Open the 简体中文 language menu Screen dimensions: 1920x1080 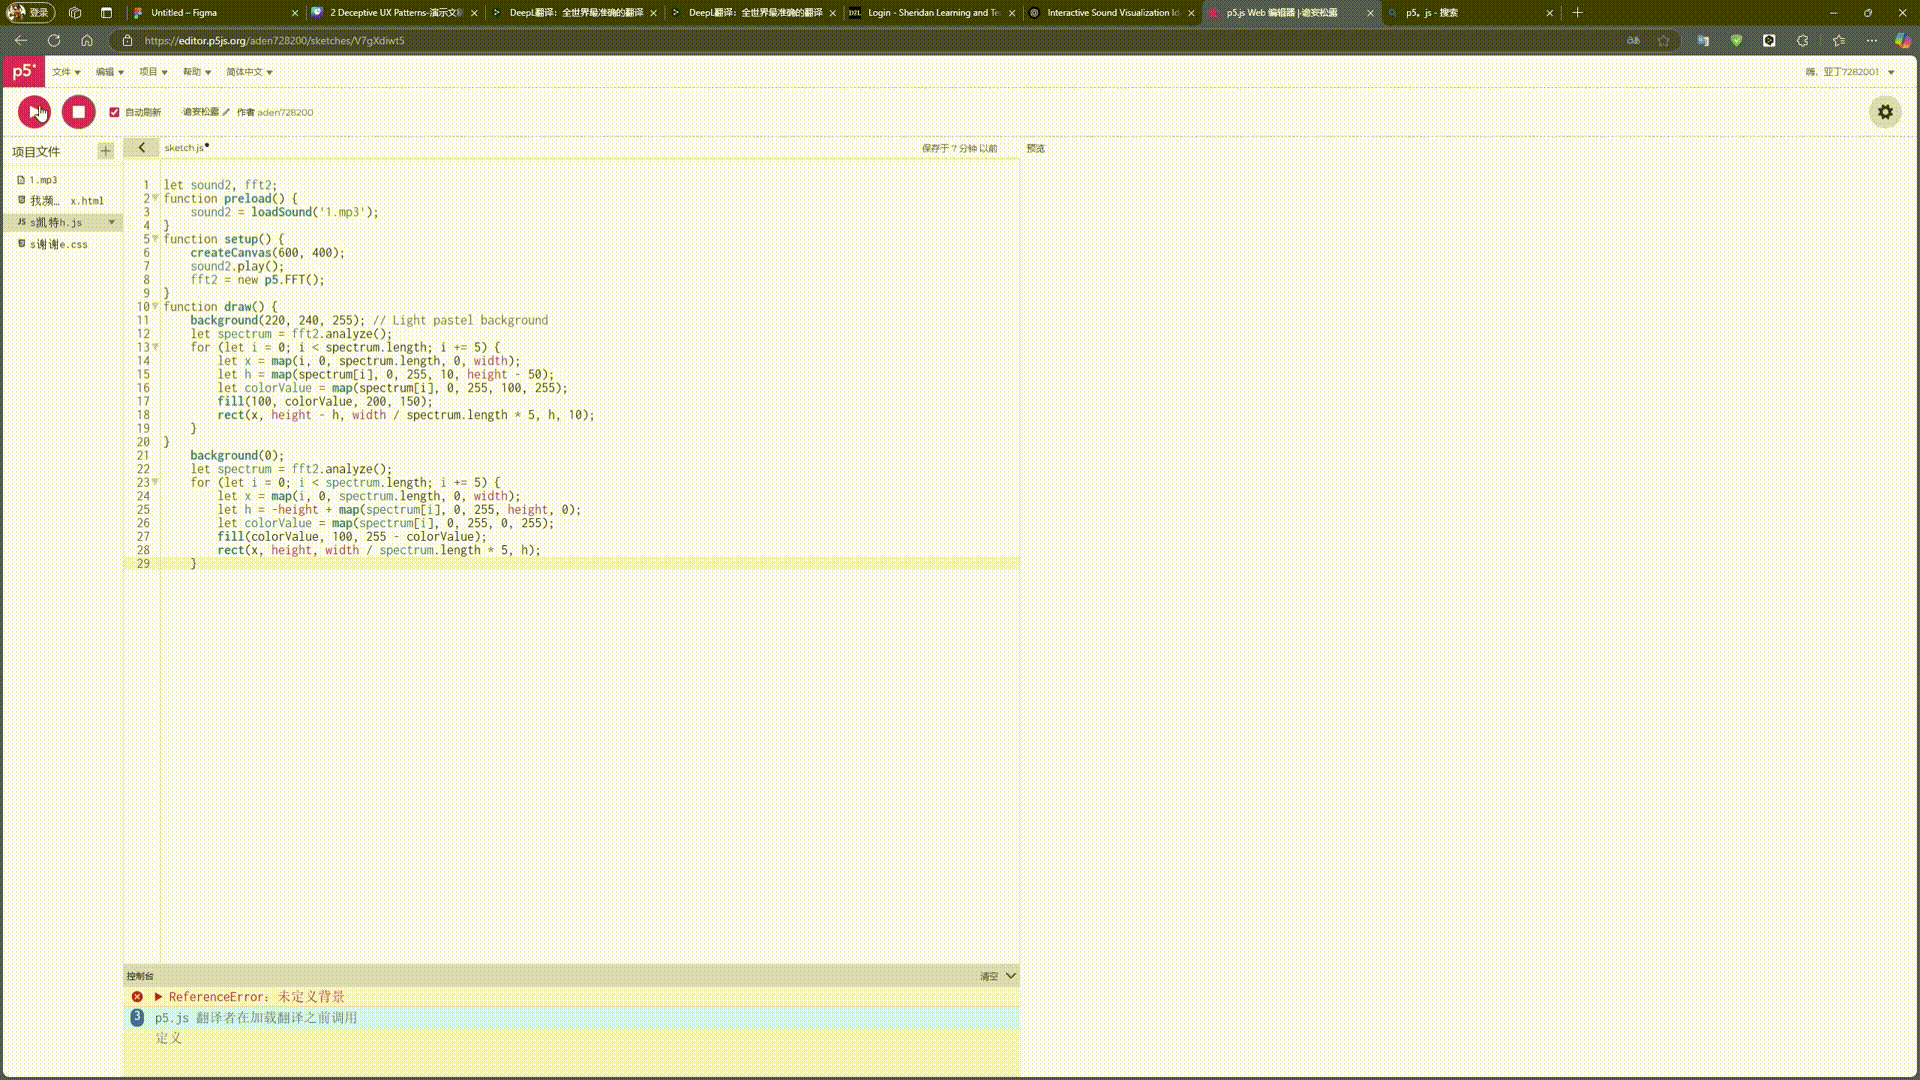click(x=249, y=72)
